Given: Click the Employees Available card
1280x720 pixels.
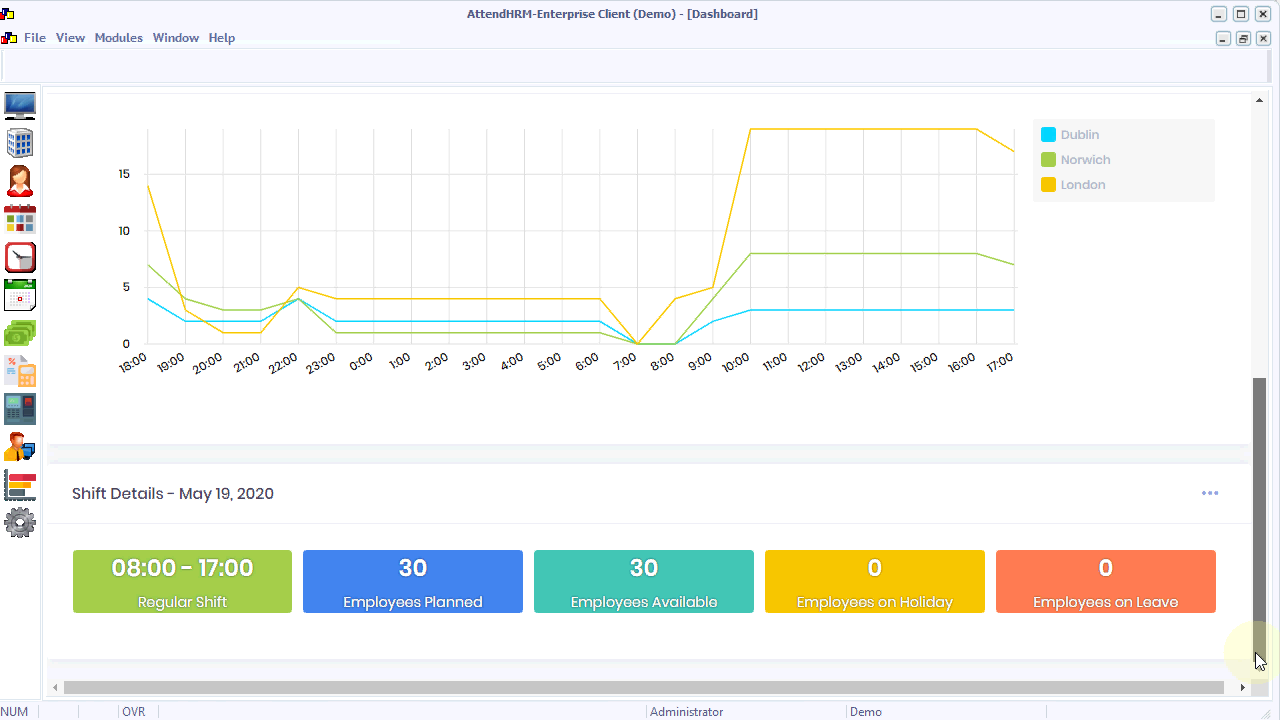Looking at the screenshot, I should pos(644,581).
